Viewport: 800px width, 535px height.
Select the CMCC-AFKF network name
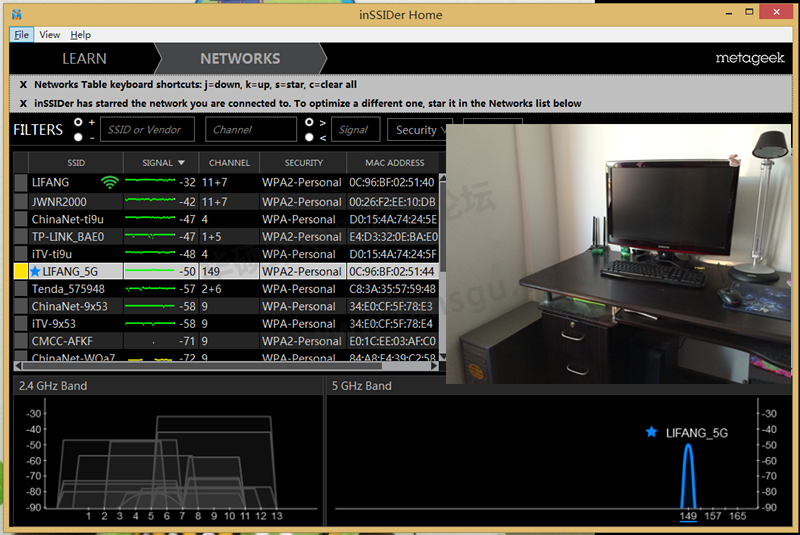(62, 341)
